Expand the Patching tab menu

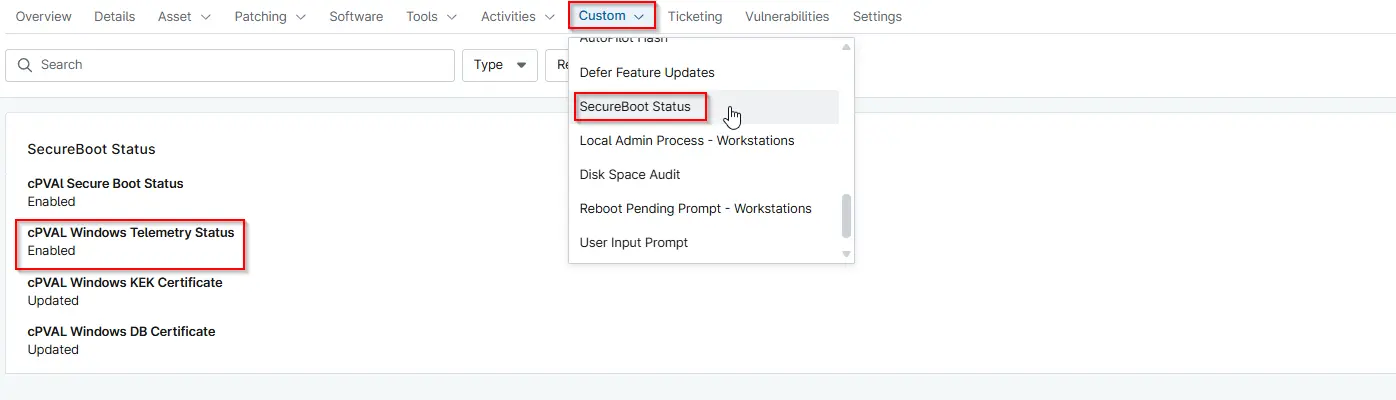point(270,17)
